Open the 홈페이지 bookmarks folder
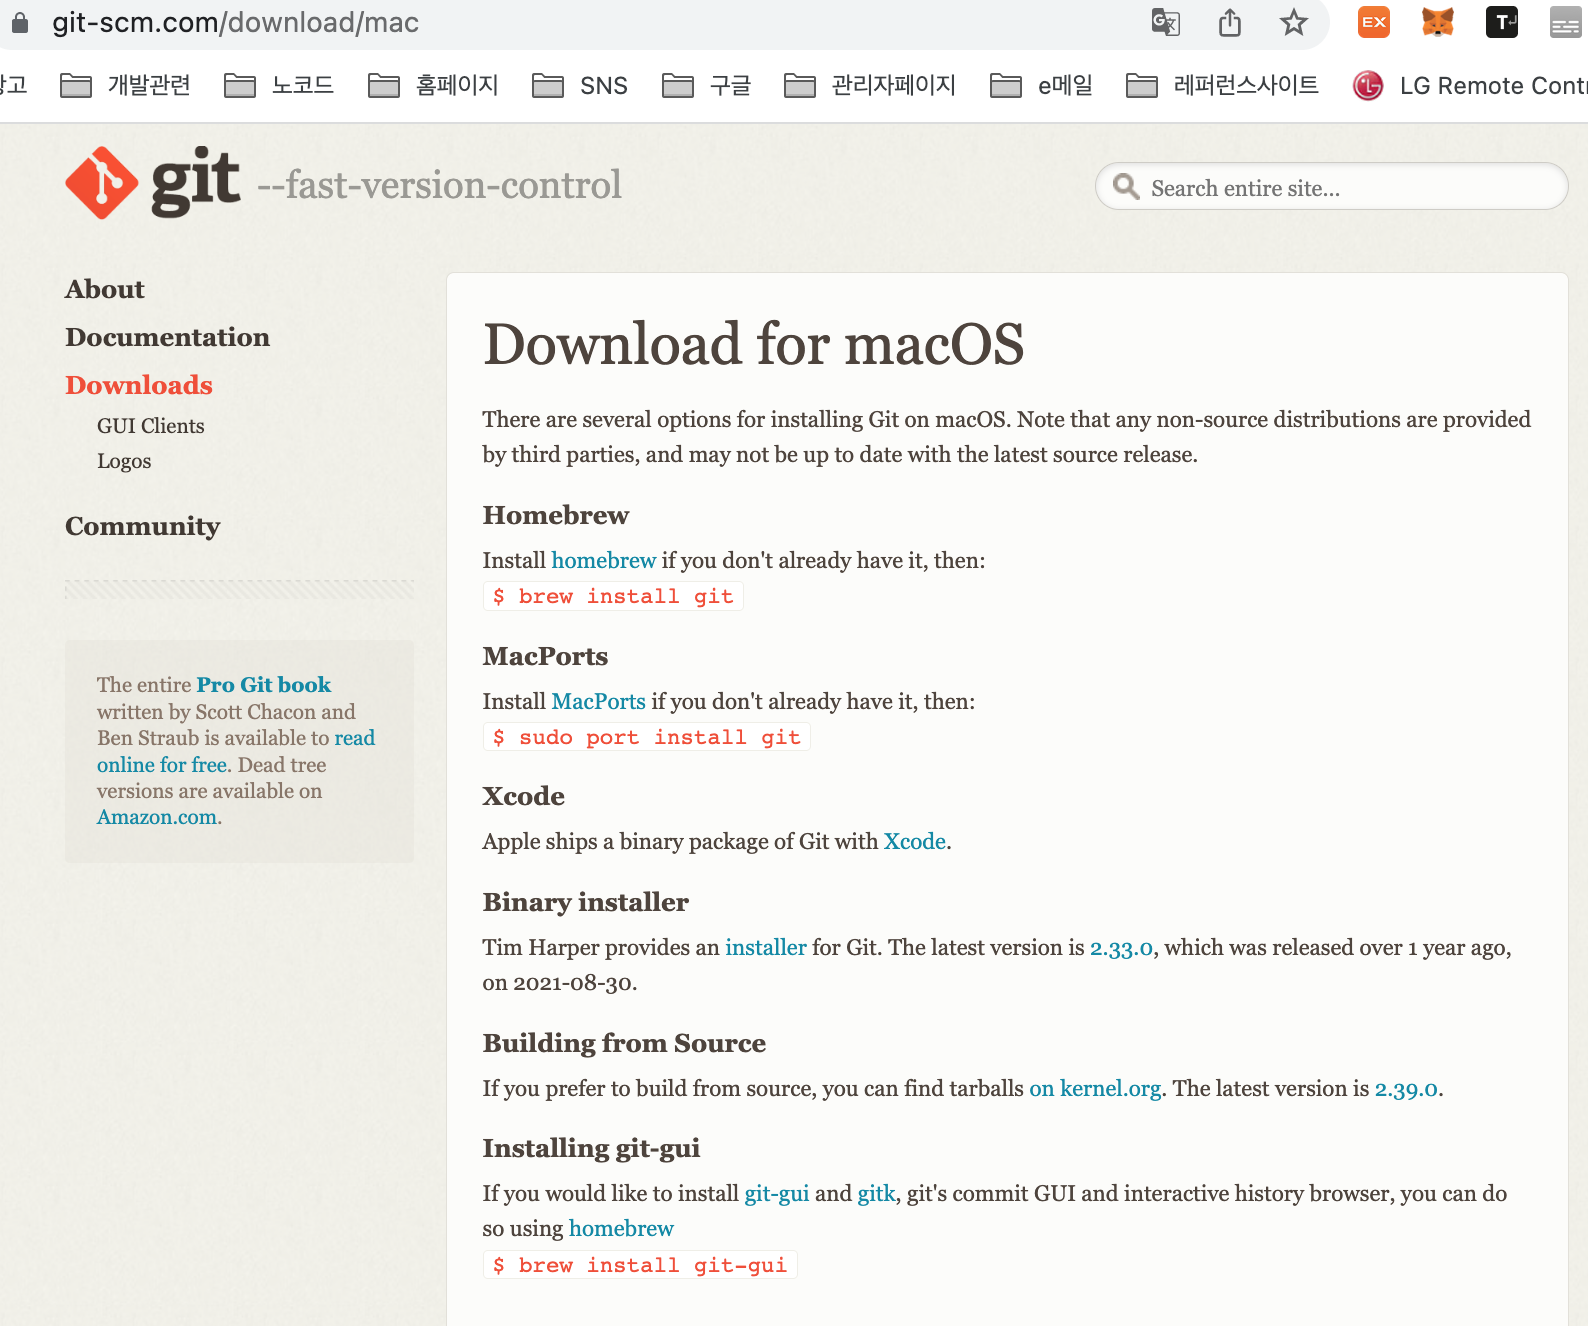Viewport: 1588px width, 1326px height. (433, 86)
